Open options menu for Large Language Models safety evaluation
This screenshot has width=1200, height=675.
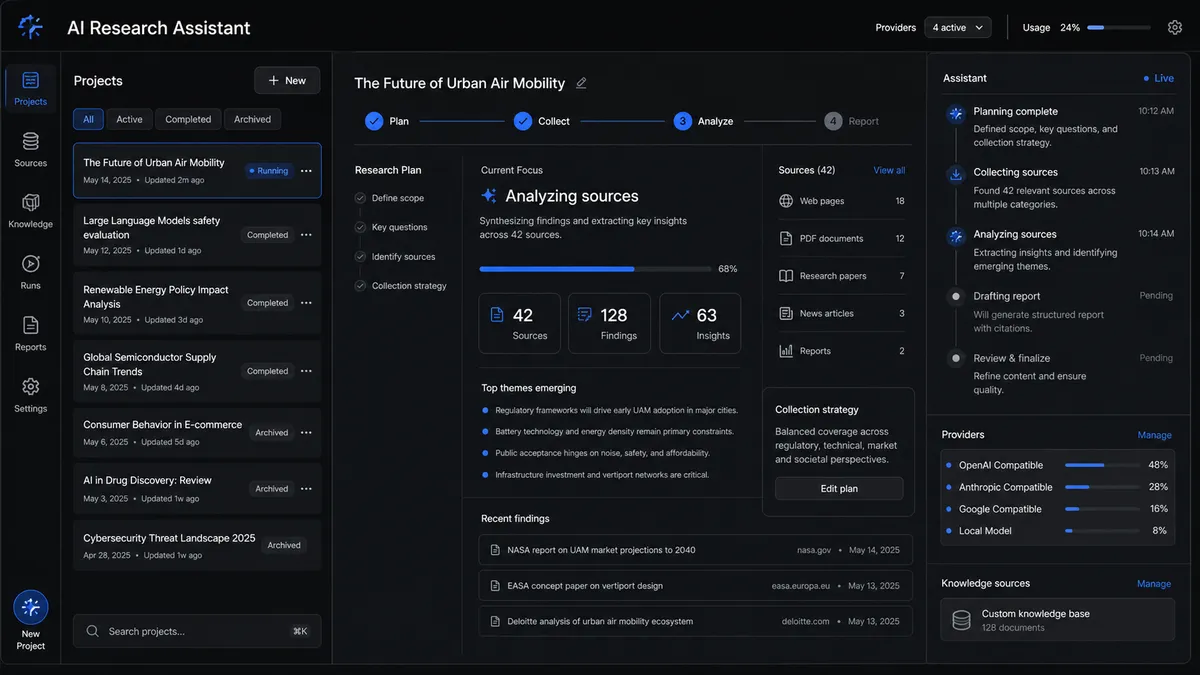click(306, 235)
